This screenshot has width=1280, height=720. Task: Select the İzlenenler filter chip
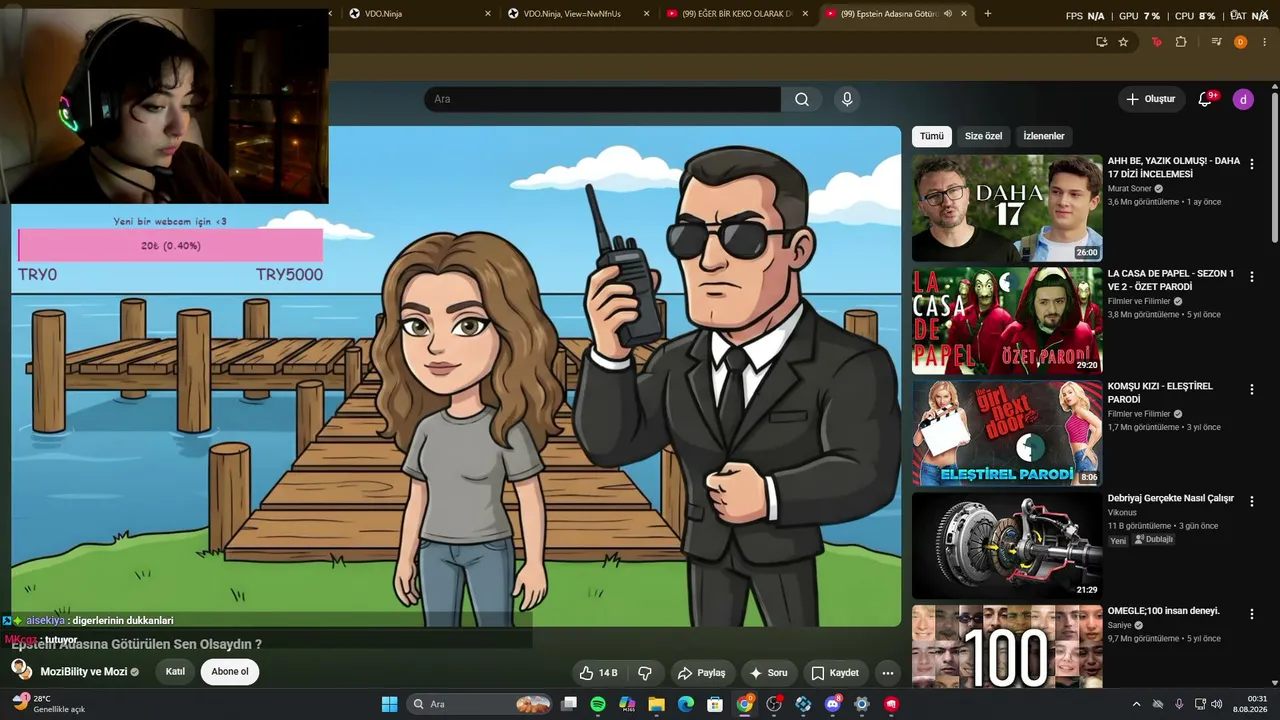[1044, 136]
